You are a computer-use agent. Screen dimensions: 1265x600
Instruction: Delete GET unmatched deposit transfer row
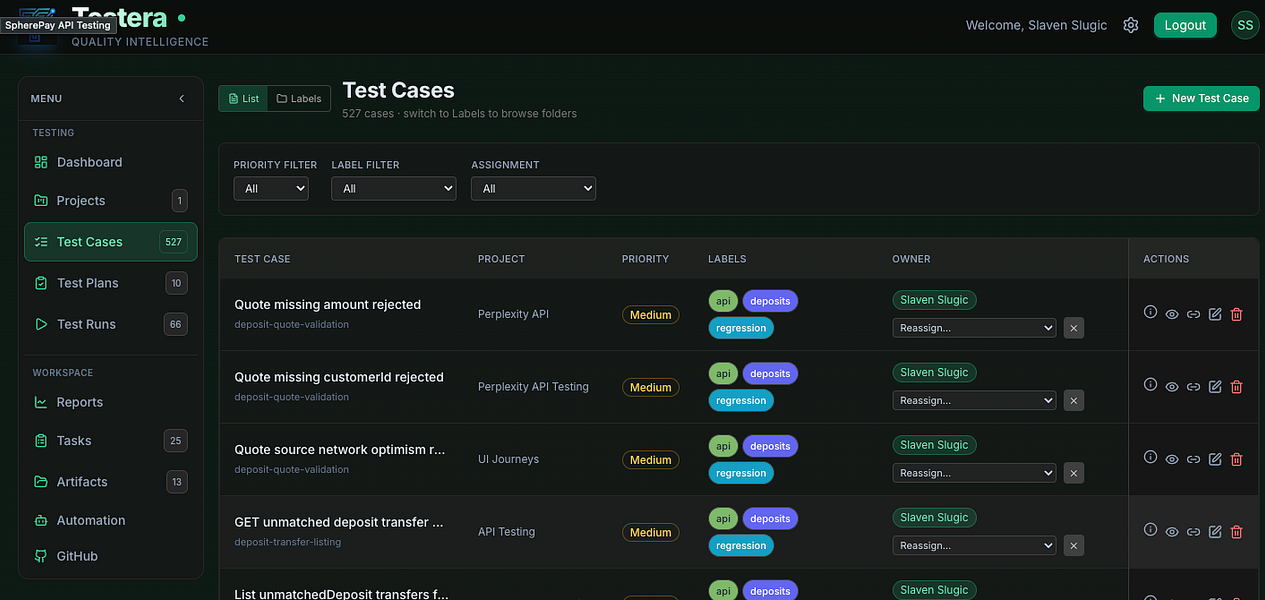(1236, 532)
